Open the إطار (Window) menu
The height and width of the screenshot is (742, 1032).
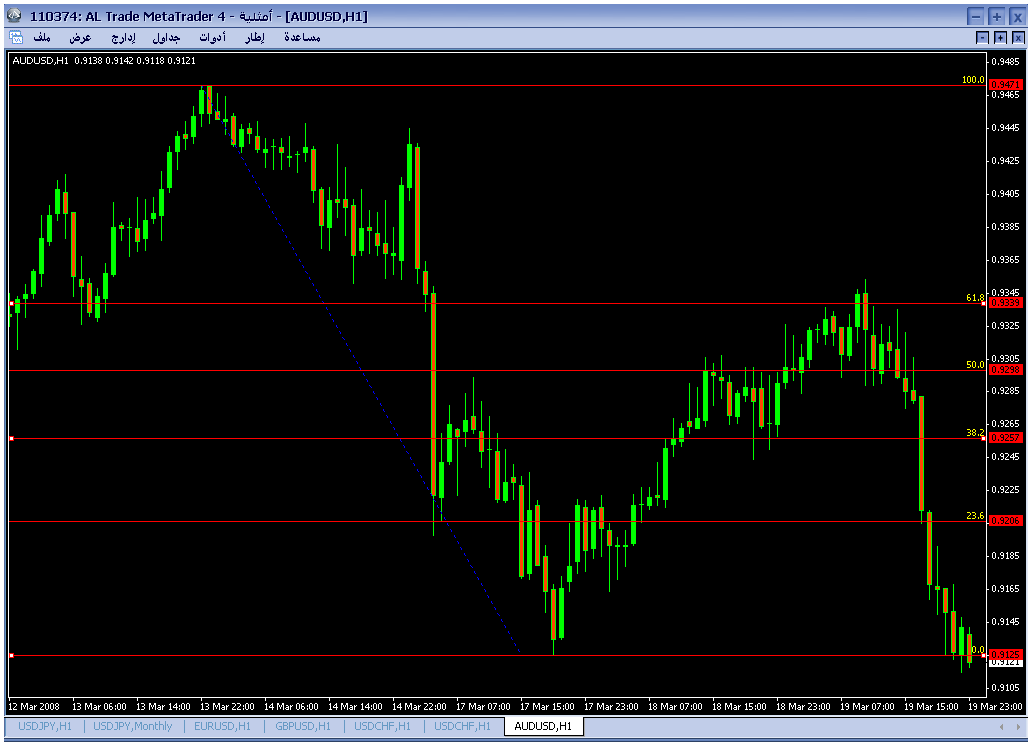(255, 38)
